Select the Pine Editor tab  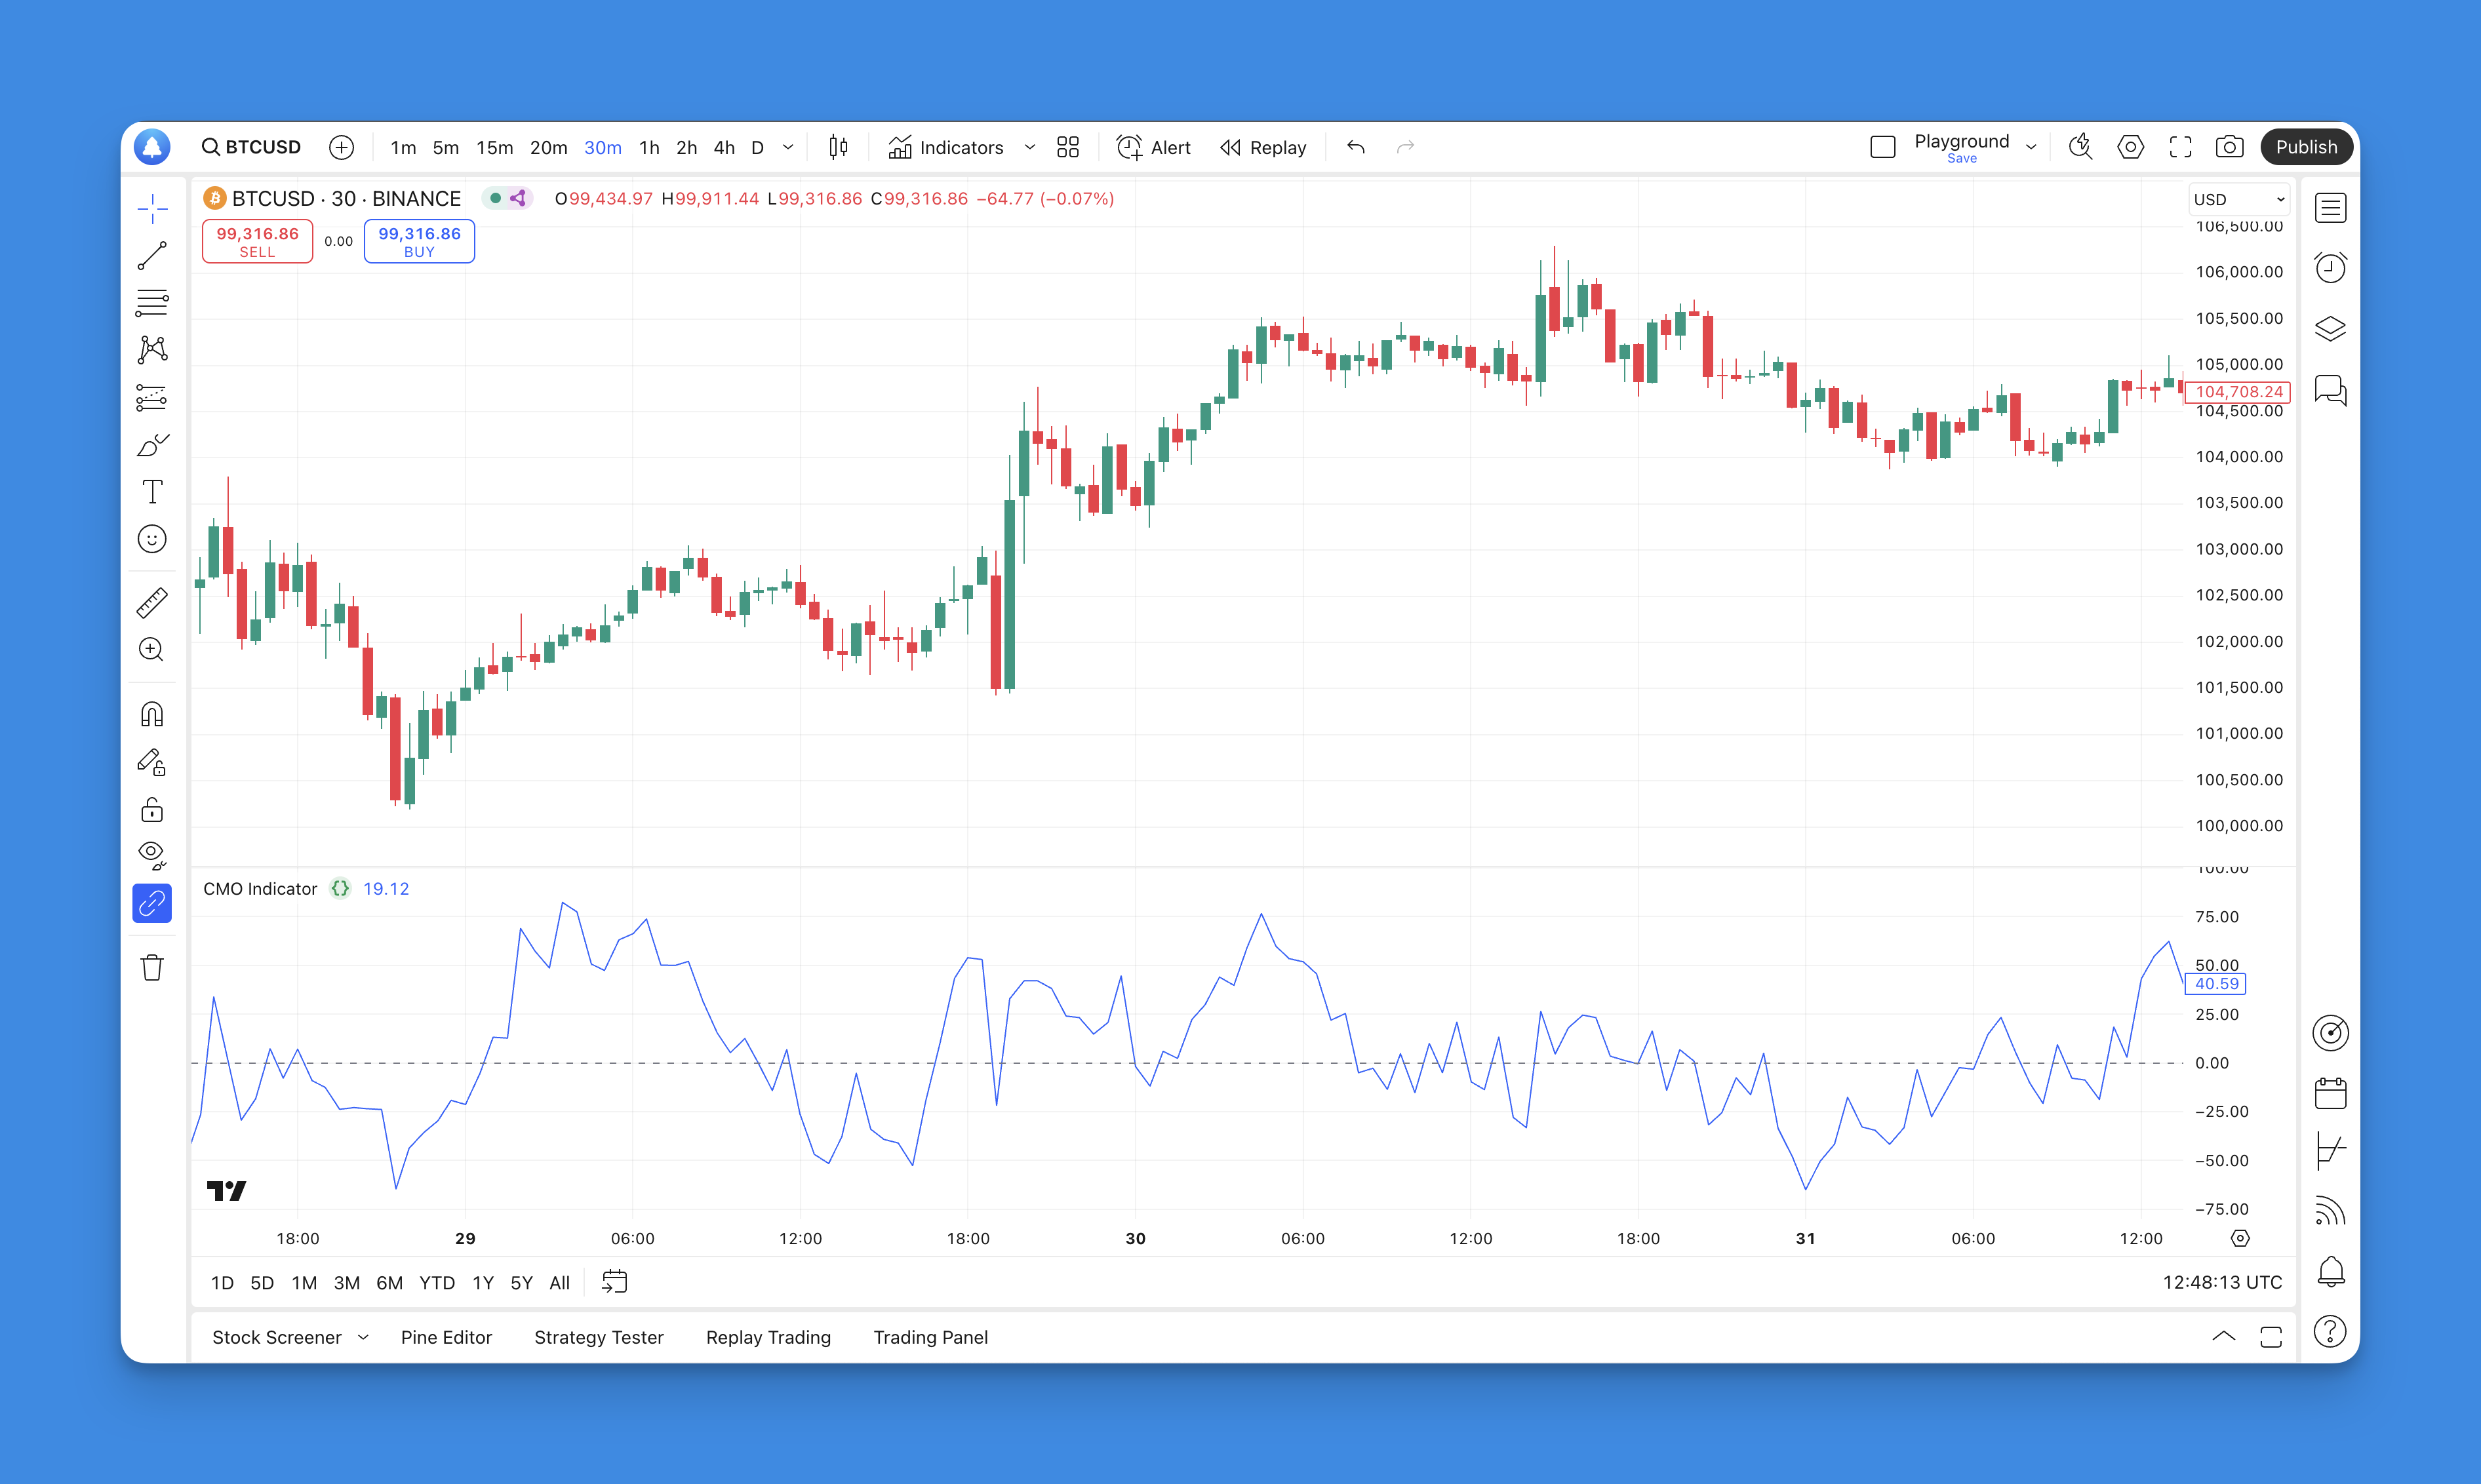[447, 1337]
